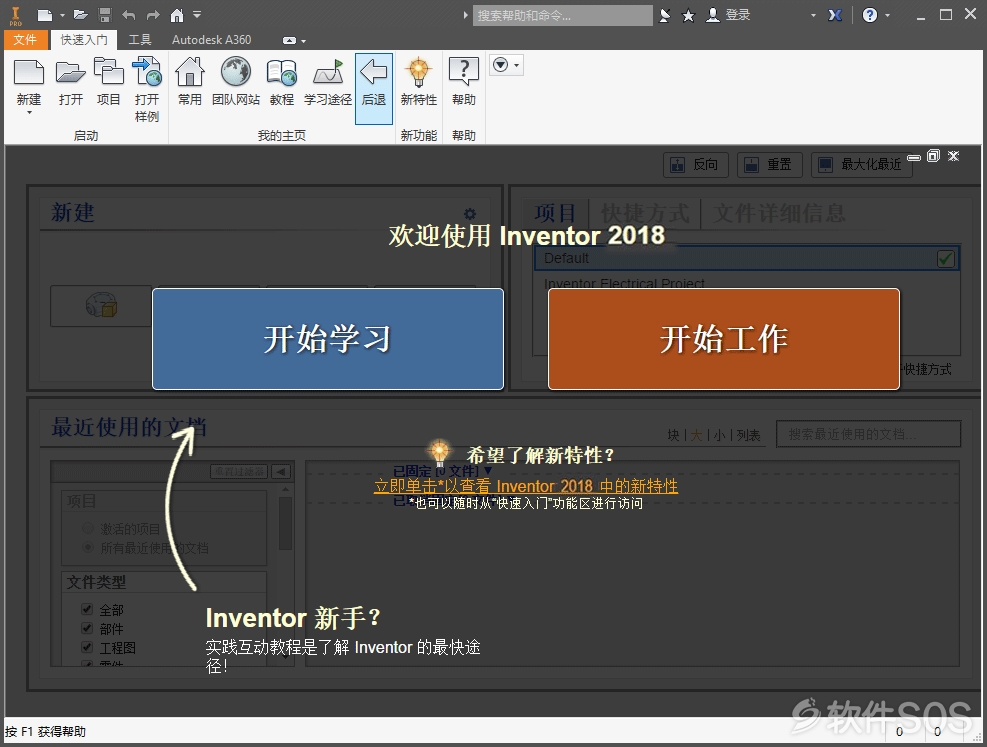Click the quick access New file icon
The height and width of the screenshot is (747, 987).
pyautogui.click(x=45, y=15)
